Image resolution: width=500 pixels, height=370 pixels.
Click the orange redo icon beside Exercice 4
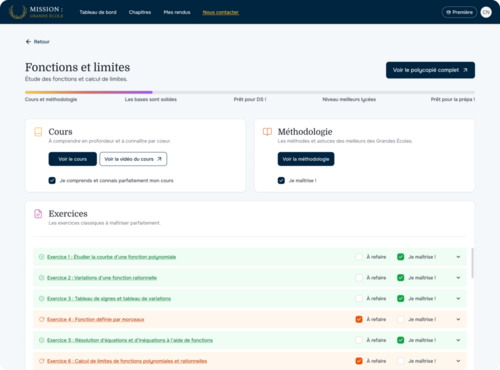pos(42,319)
